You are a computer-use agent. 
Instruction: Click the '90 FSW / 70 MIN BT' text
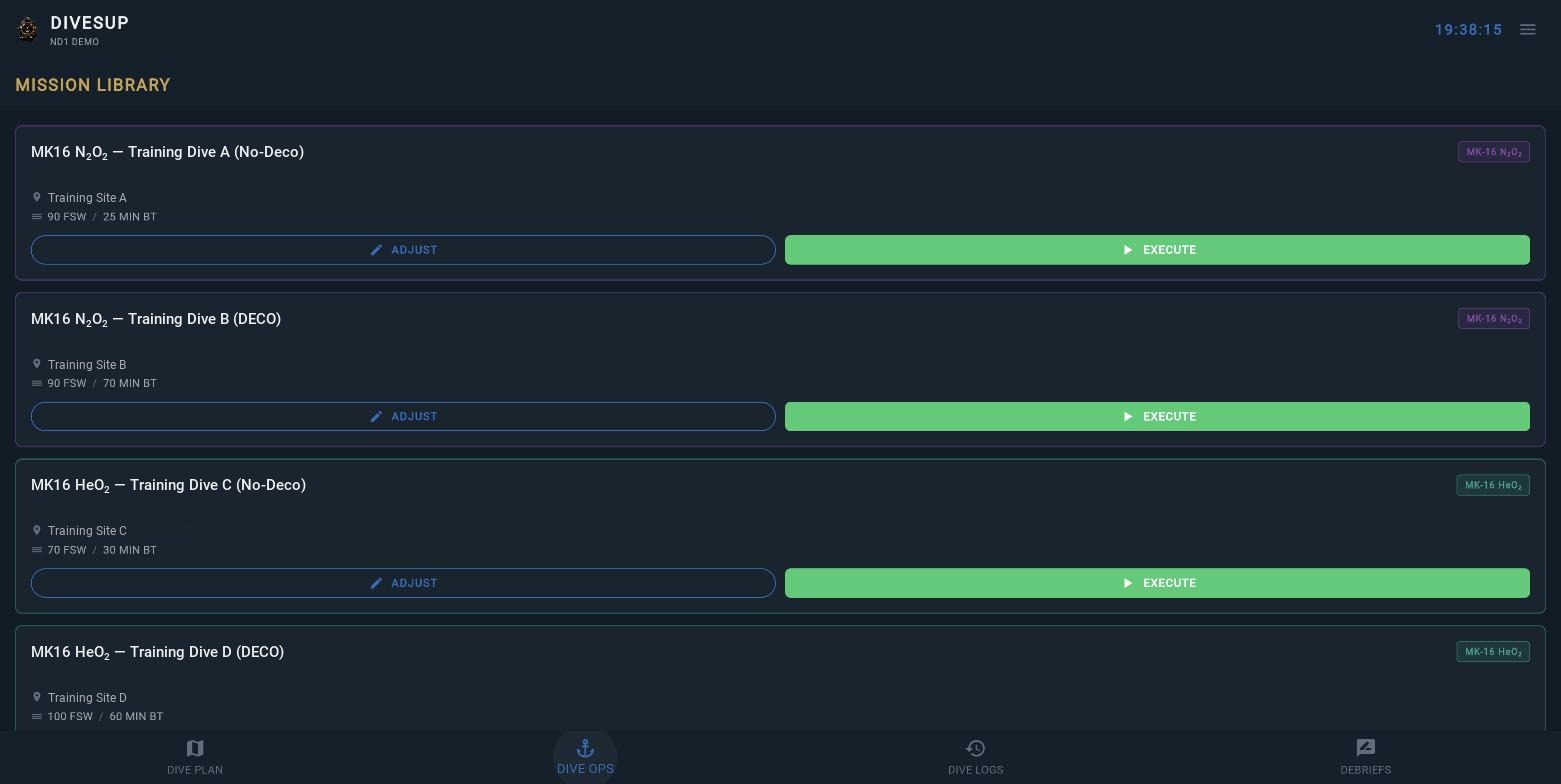point(102,383)
